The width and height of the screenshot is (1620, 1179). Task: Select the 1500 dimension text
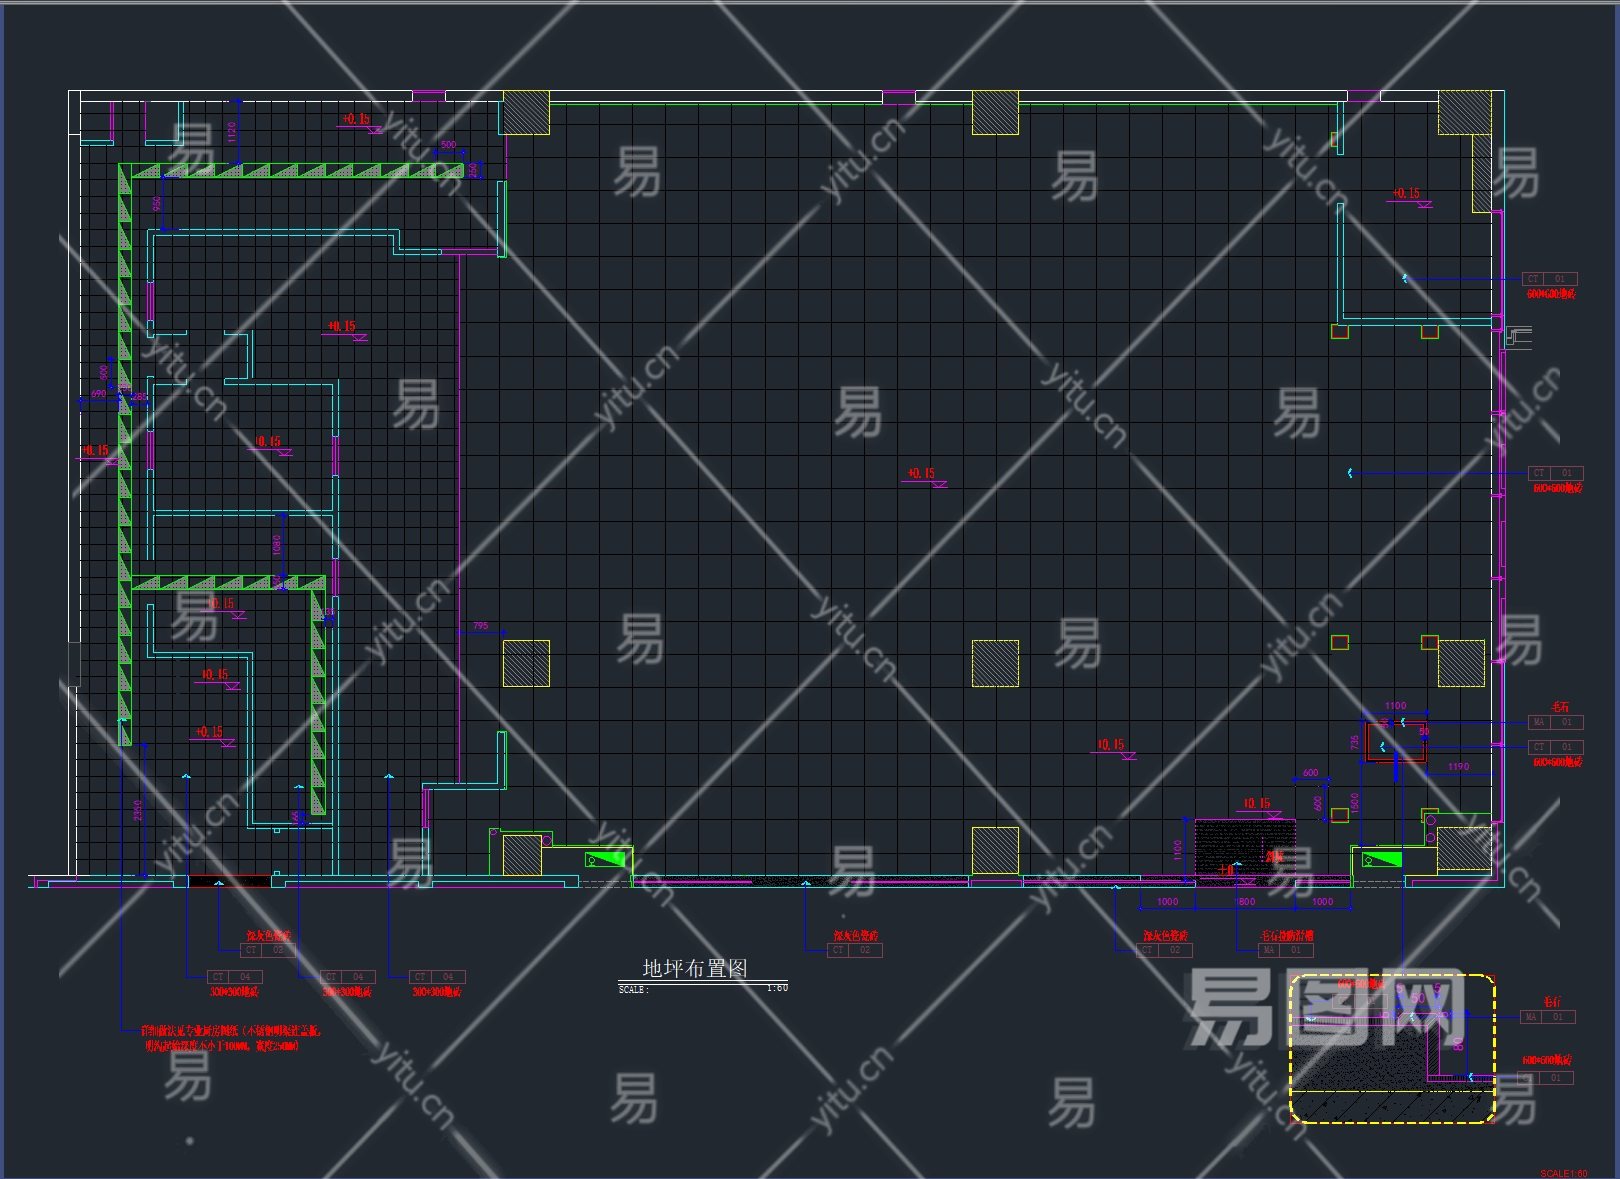tap(1355, 803)
